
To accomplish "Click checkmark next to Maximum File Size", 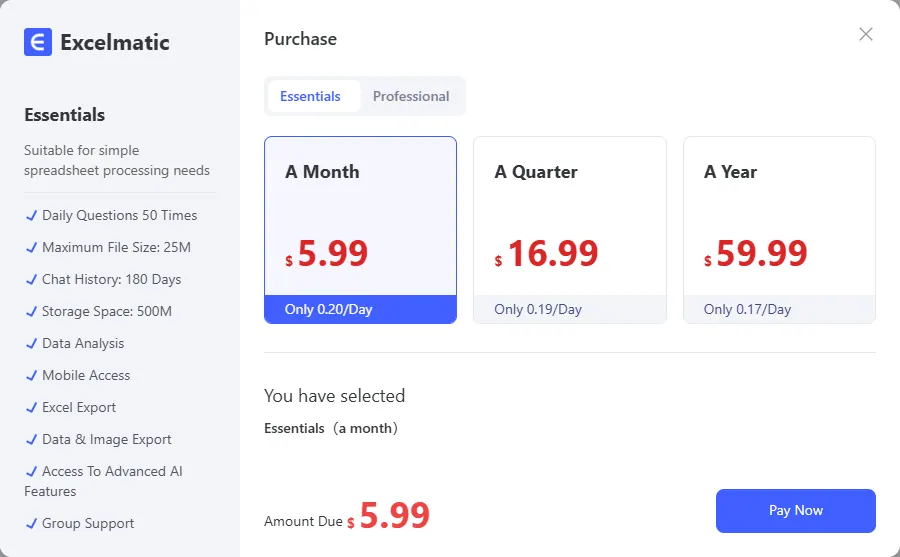I will (x=31, y=247).
